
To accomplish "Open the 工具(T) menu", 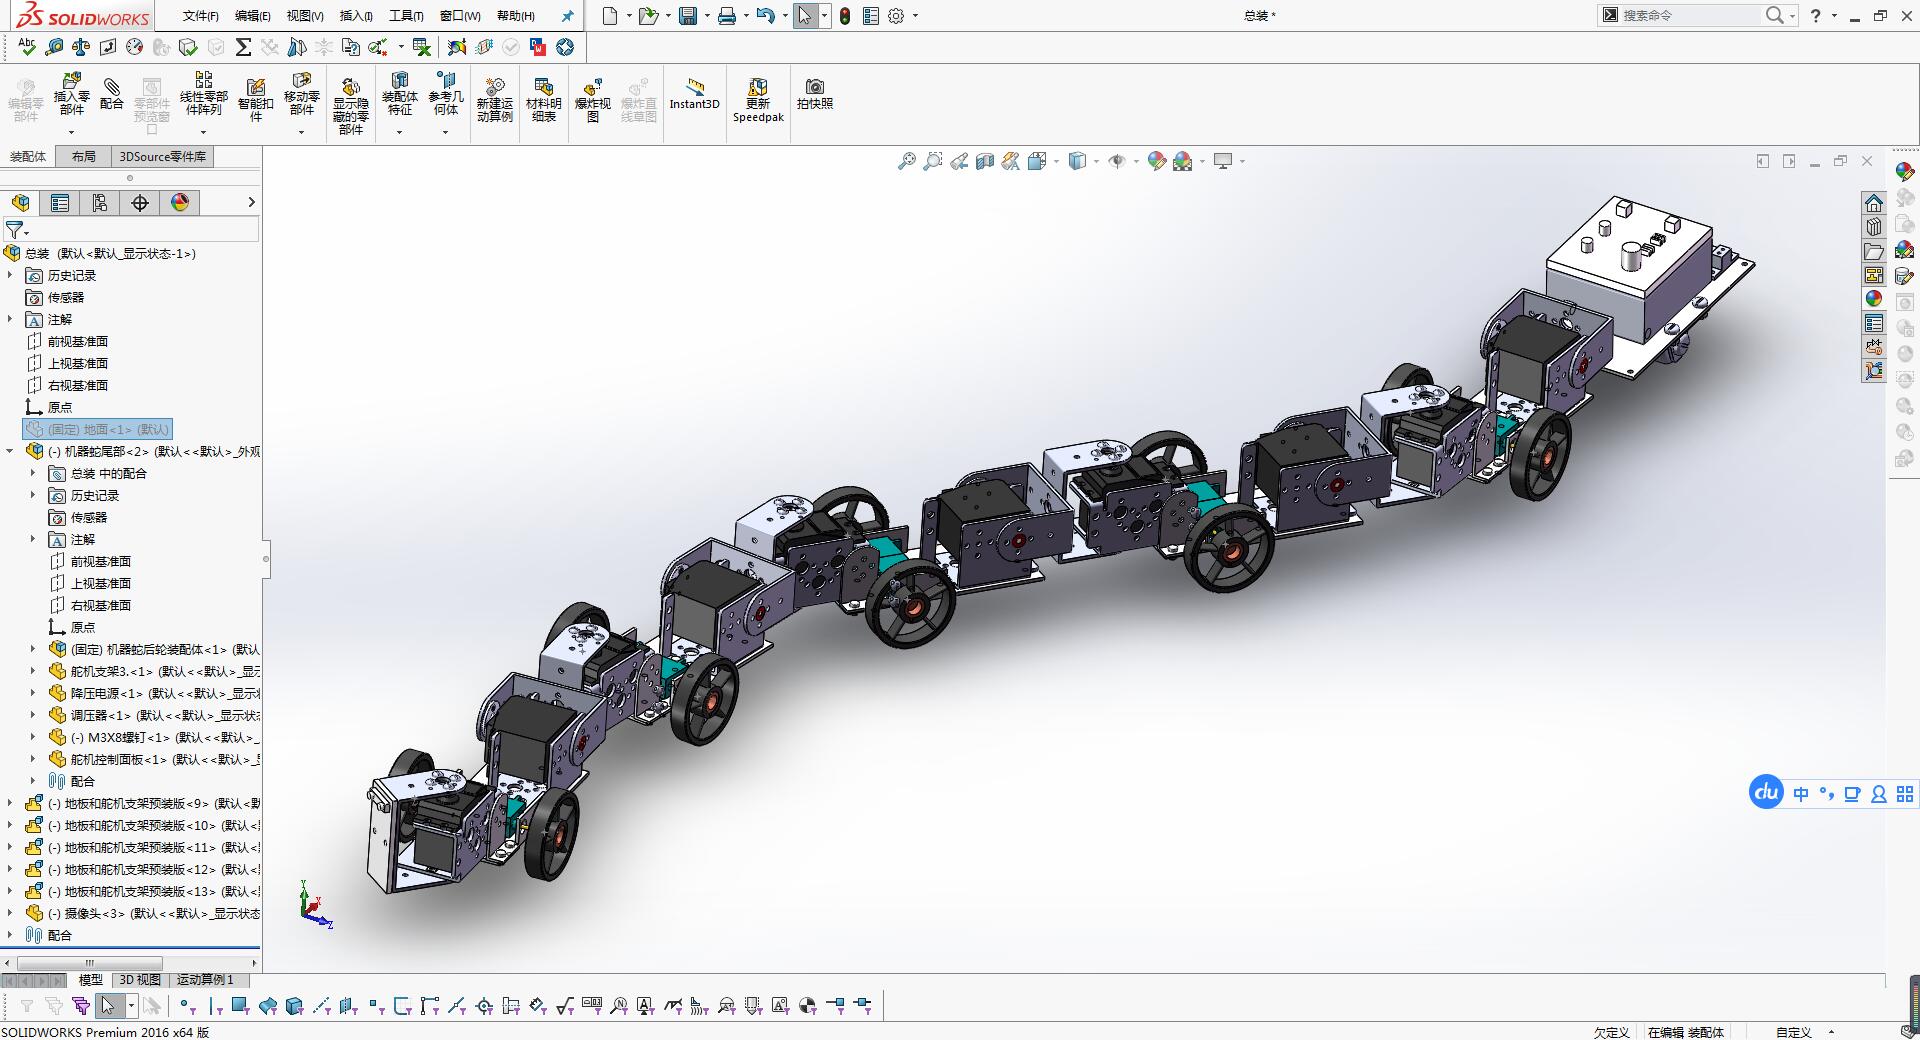I will pos(406,16).
